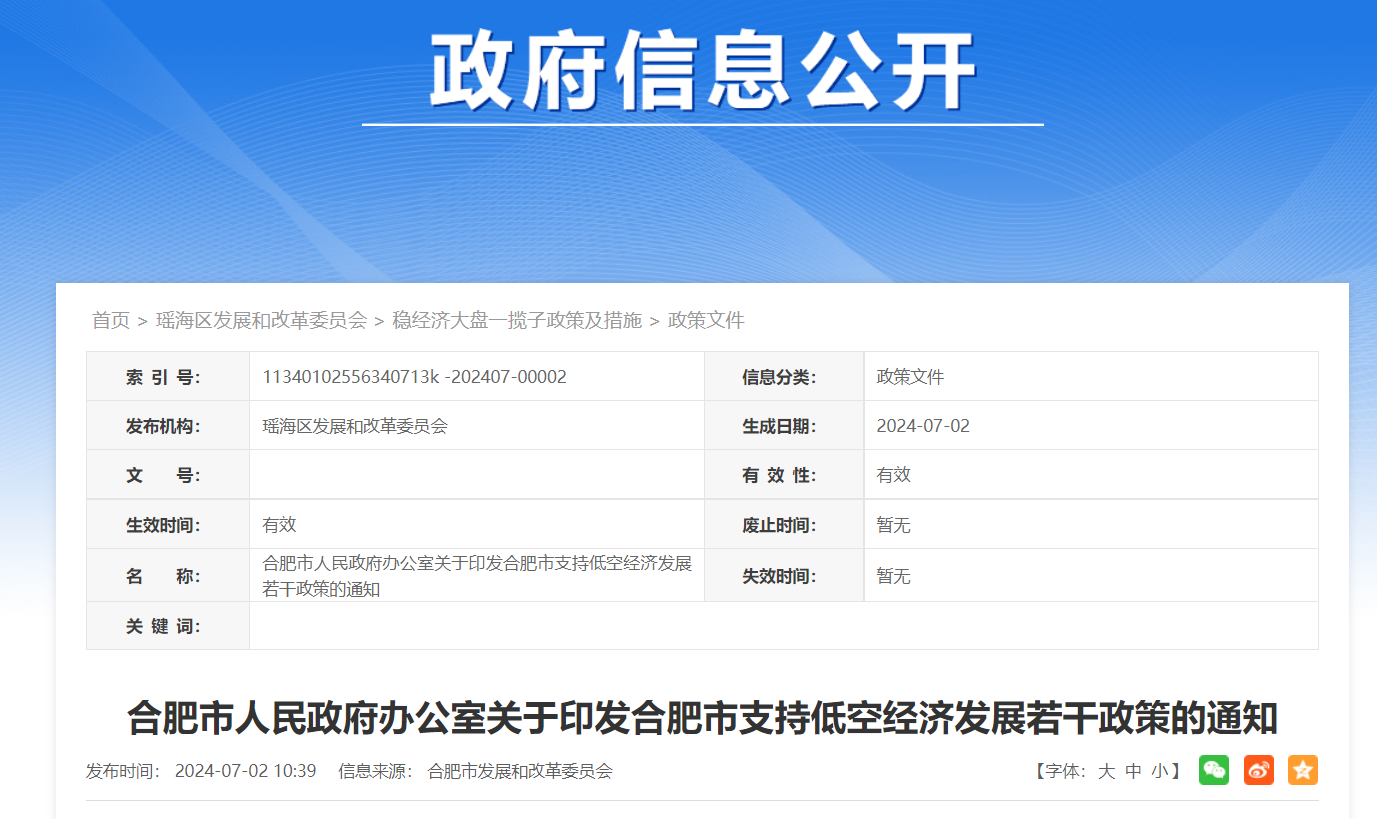Set font size to 中 (medium)
1377x819 pixels.
tap(1133, 771)
